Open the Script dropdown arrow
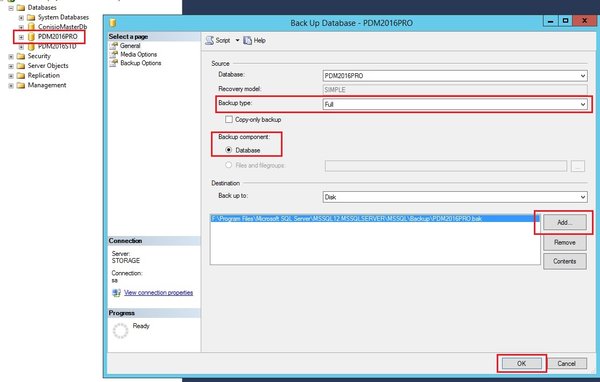 click(x=237, y=40)
